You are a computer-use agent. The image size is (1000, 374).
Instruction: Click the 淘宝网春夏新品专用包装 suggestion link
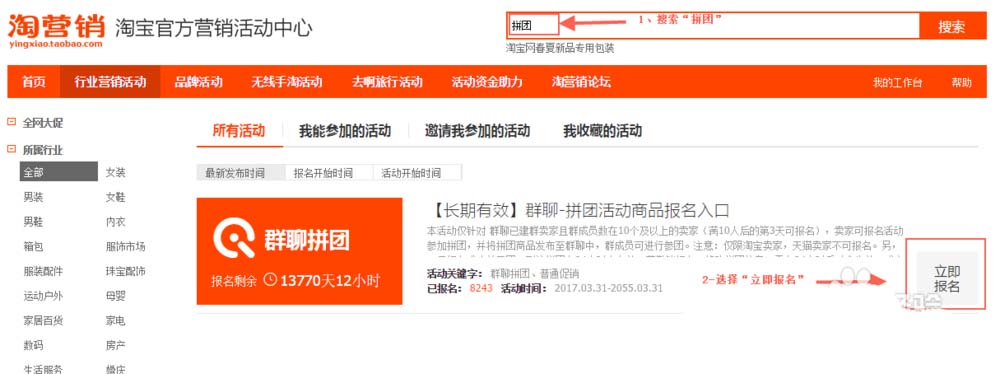pos(560,49)
